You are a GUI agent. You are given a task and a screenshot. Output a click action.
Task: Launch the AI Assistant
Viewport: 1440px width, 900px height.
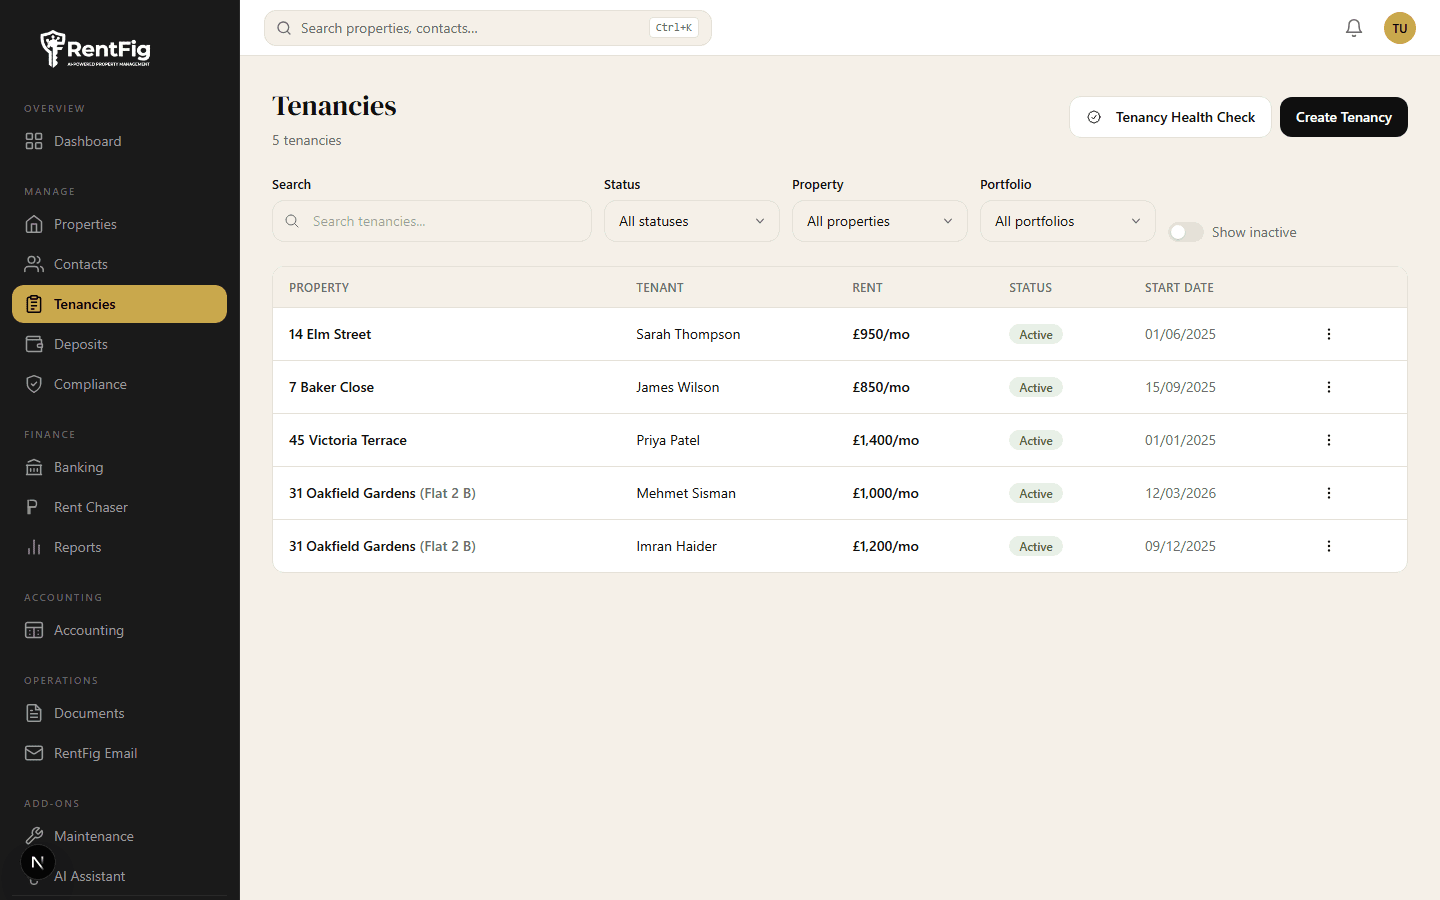pos(89,876)
